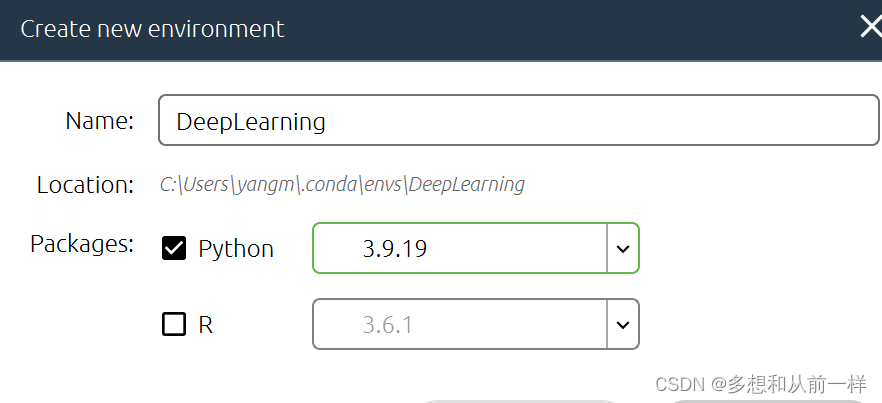Click the R label text

click(x=205, y=325)
